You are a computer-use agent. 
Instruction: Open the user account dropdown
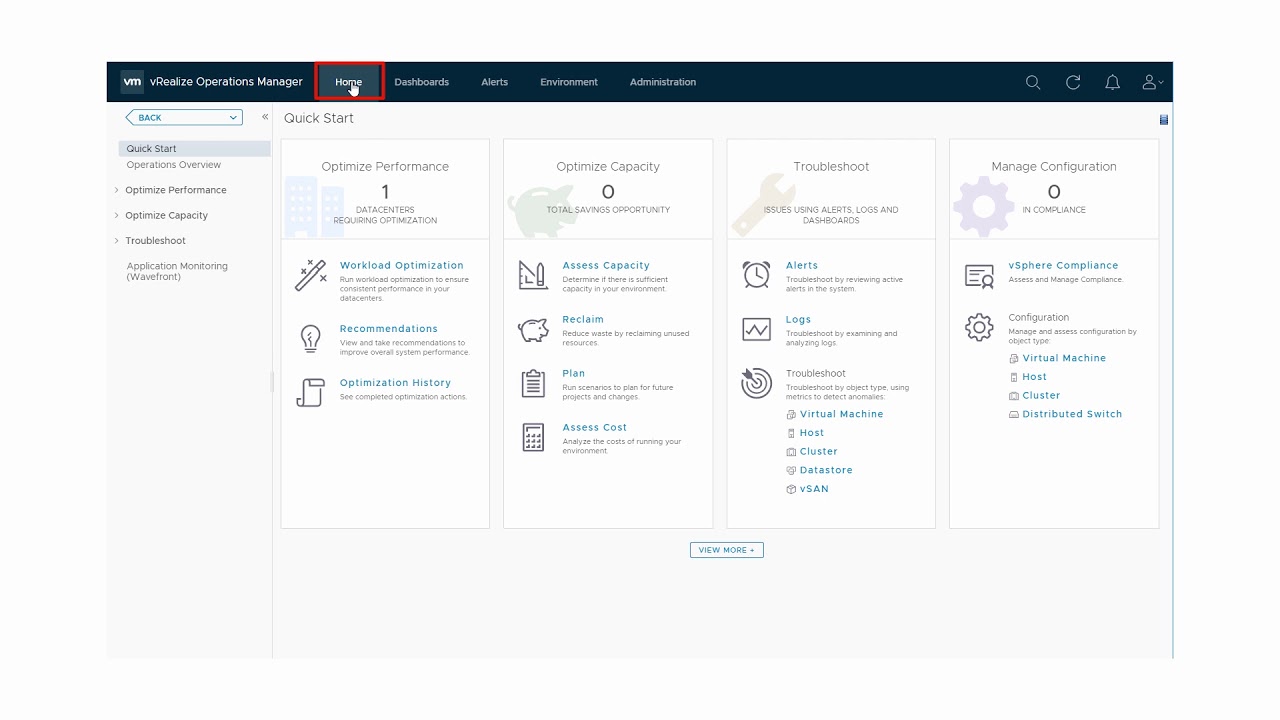pos(1152,82)
